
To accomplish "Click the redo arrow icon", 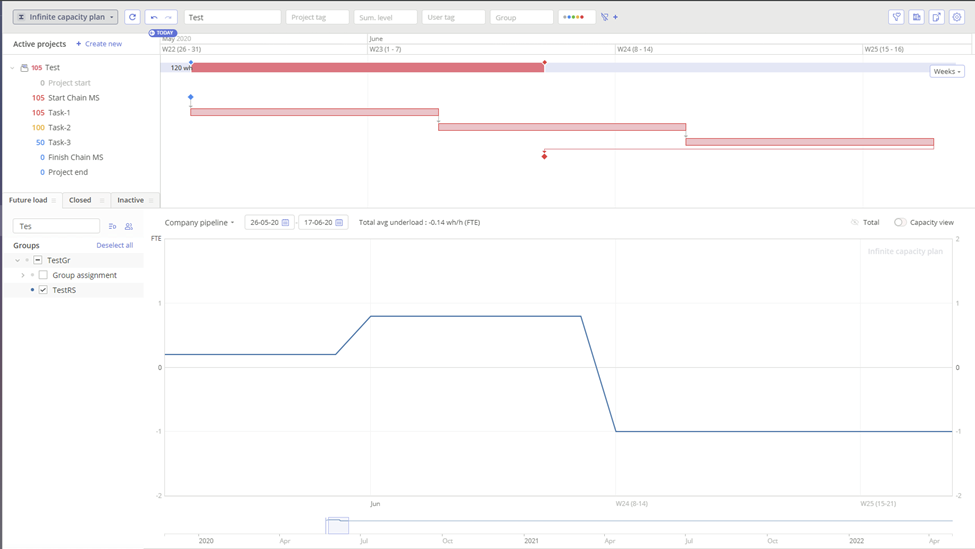I will coord(169,17).
